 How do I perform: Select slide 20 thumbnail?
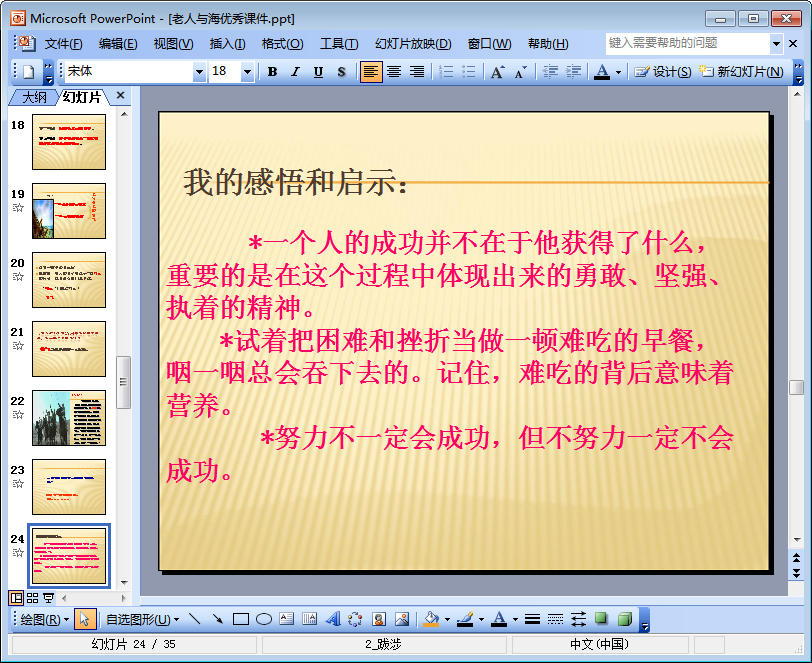[69, 280]
